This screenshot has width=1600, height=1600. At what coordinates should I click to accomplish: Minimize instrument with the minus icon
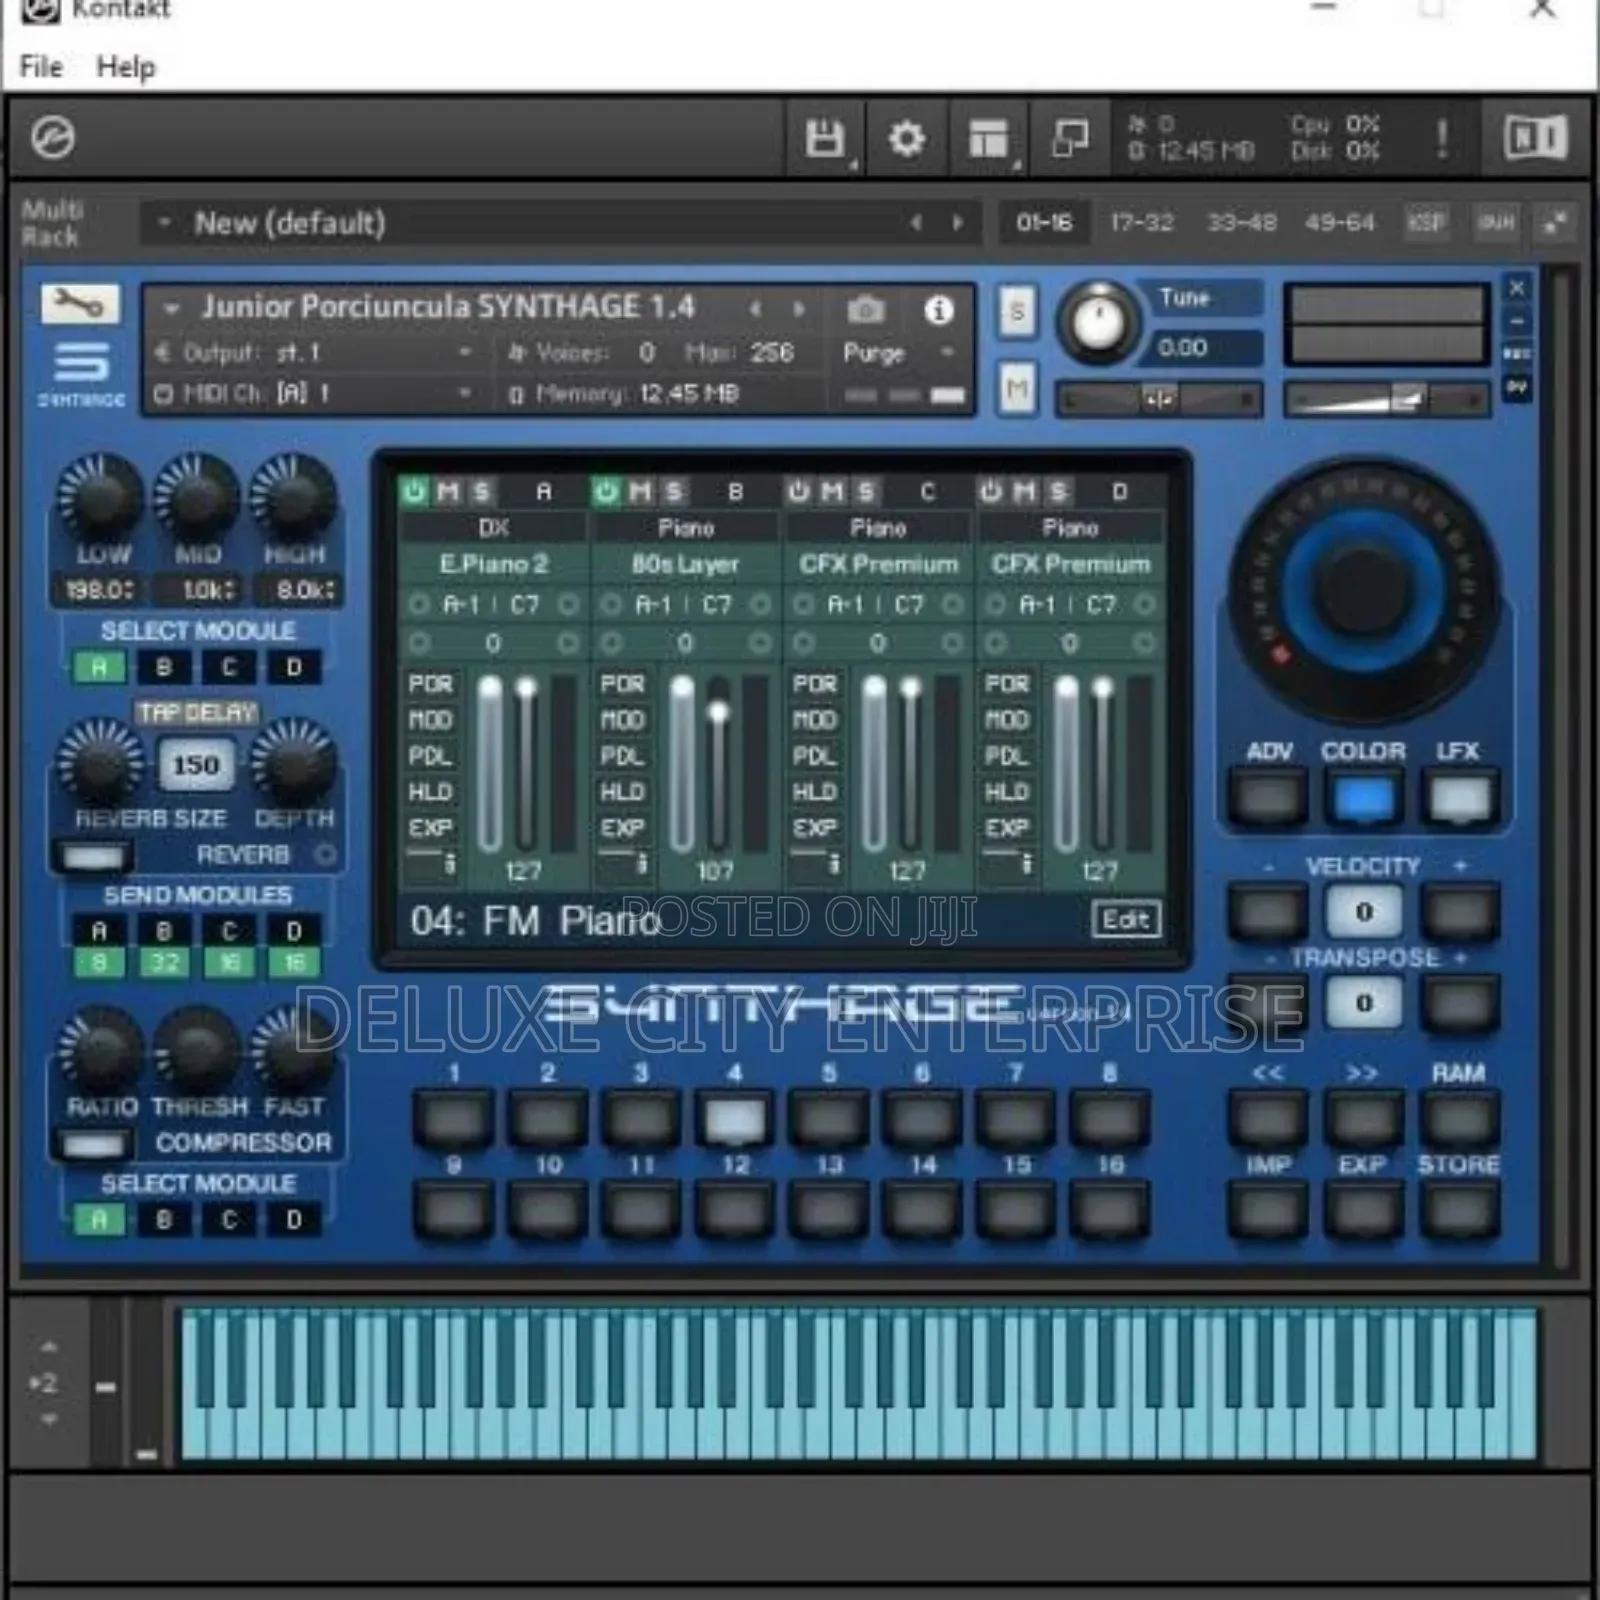[x=1517, y=321]
